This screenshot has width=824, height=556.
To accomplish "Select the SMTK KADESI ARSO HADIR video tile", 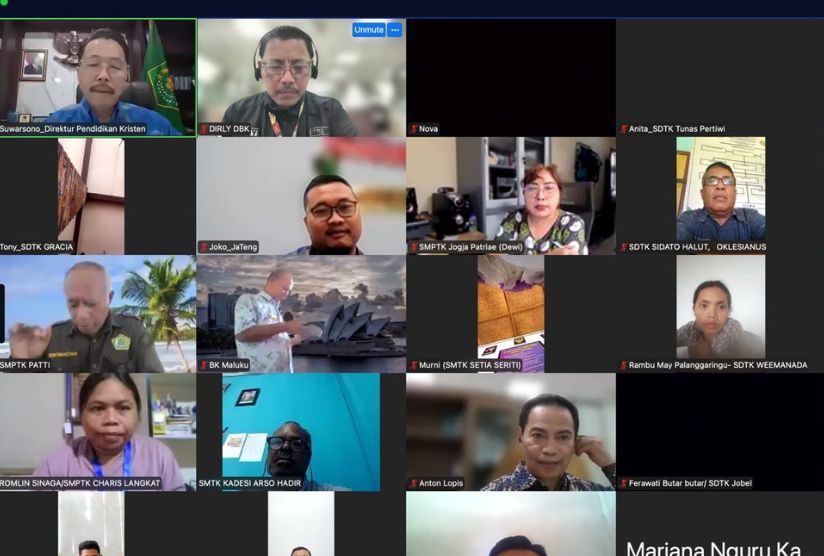I will [301, 432].
